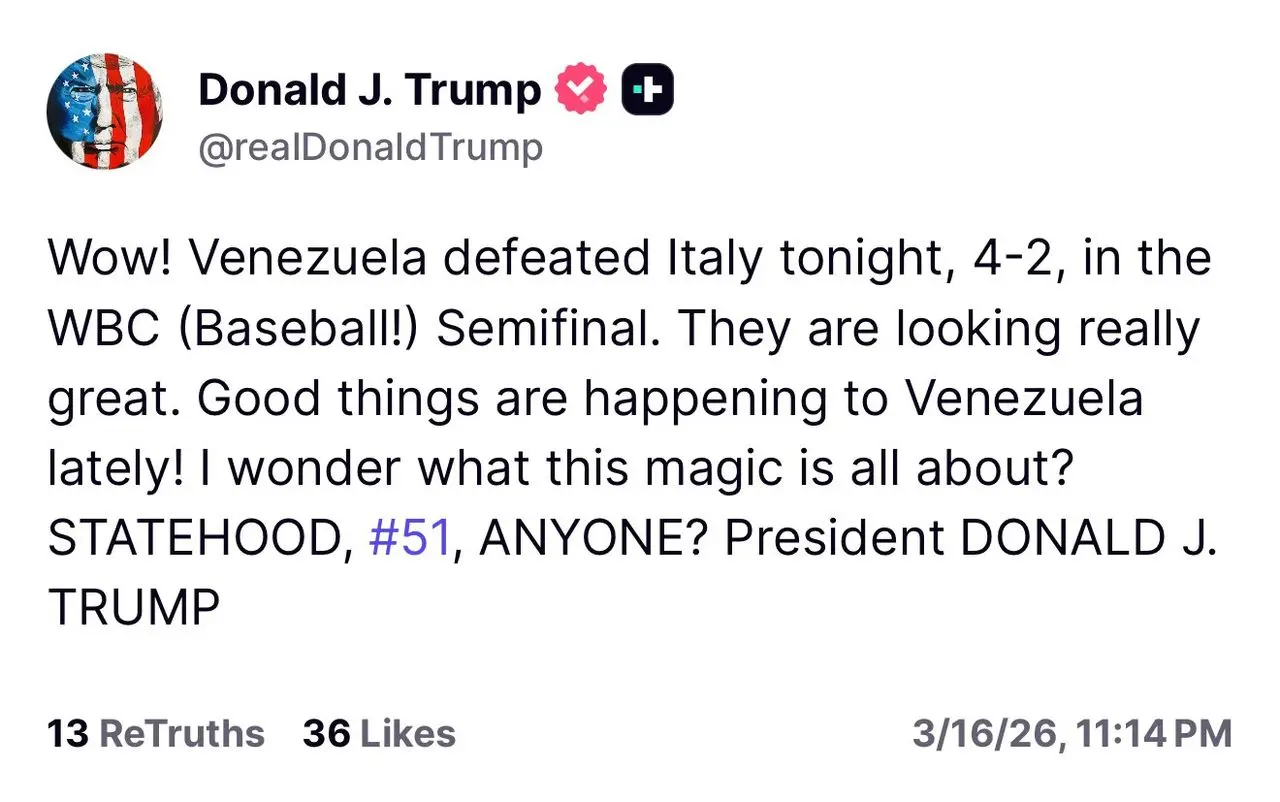Click the red verified checkmark badge
Viewport: 1280px width, 802px height.
[581, 91]
